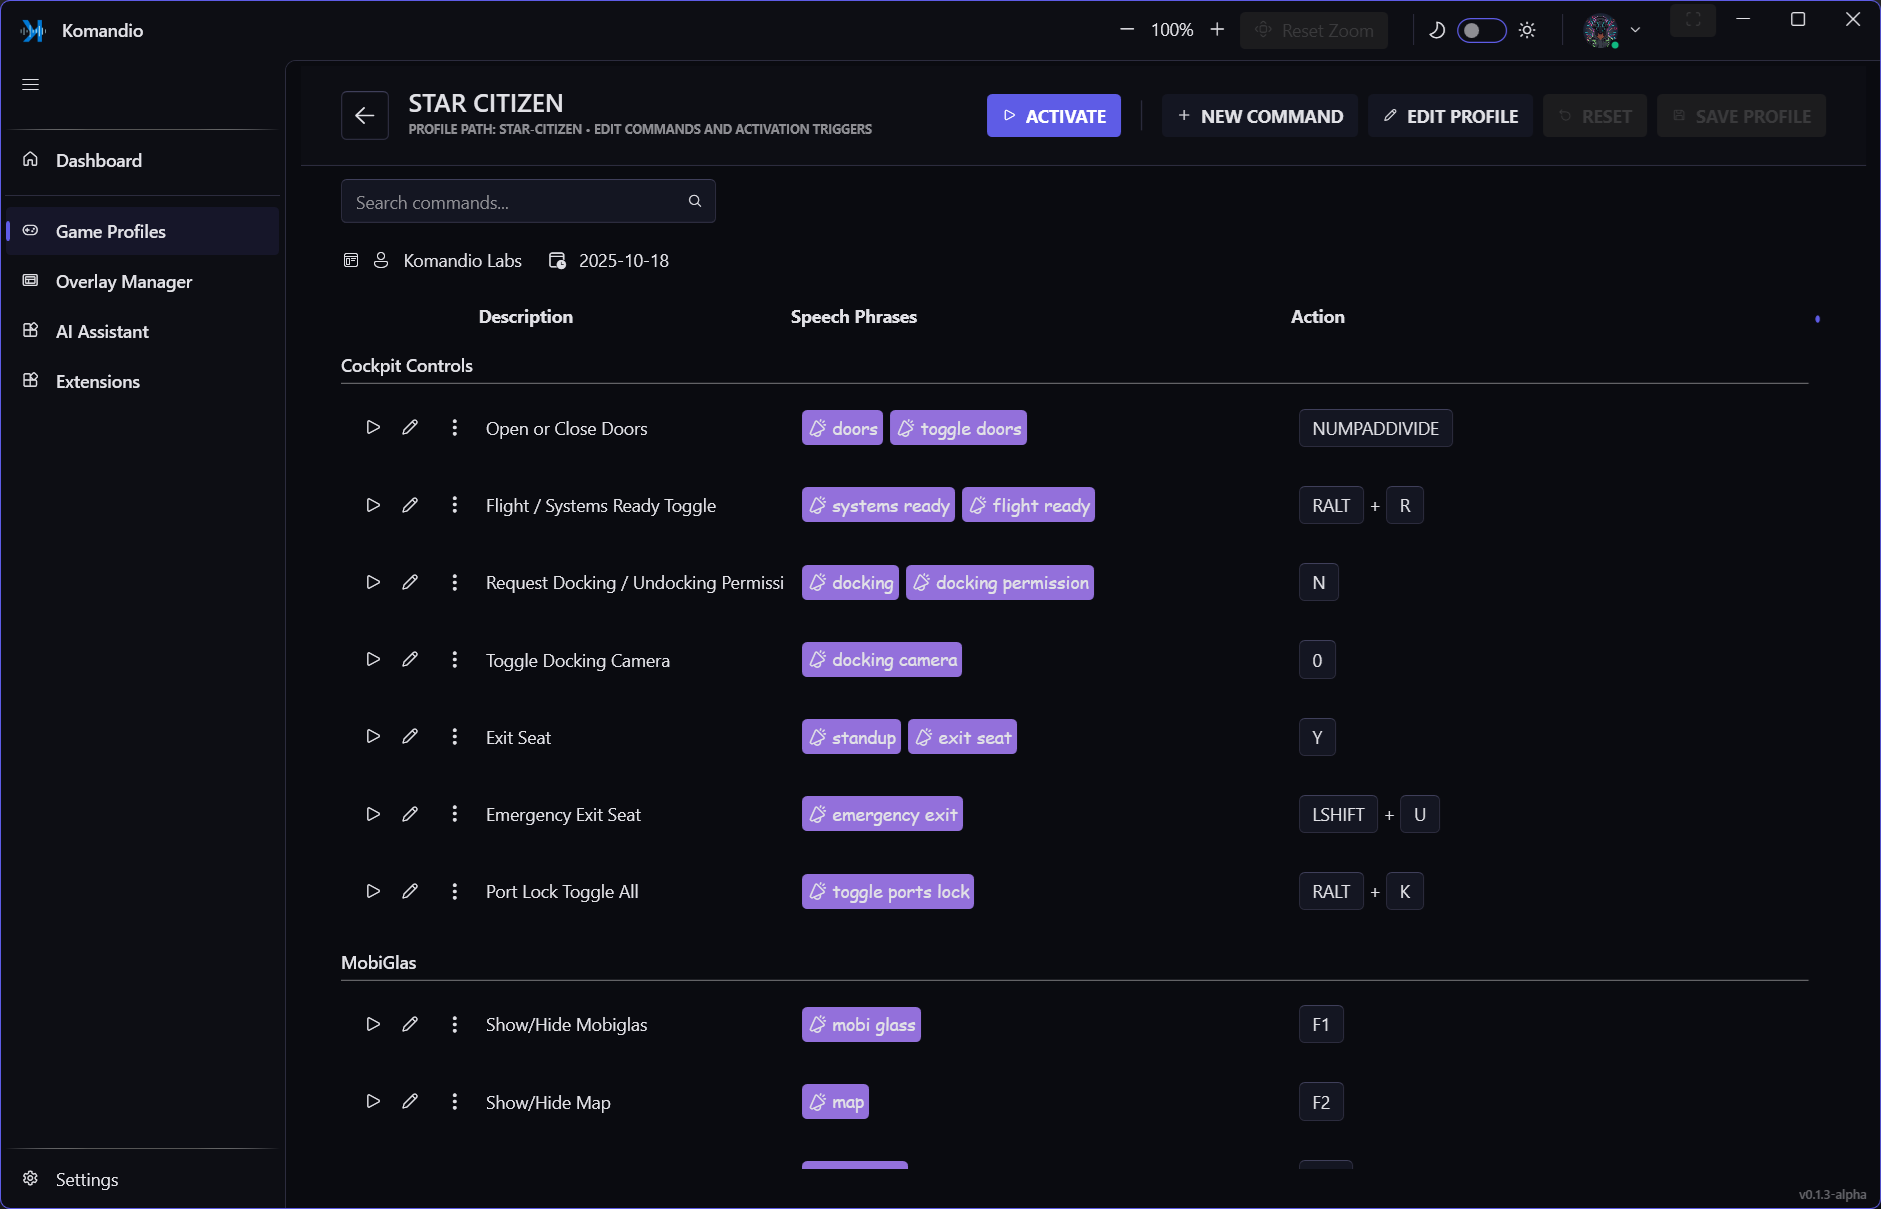Switch between dark and light theme
The width and height of the screenshot is (1881, 1209).
(x=1482, y=30)
